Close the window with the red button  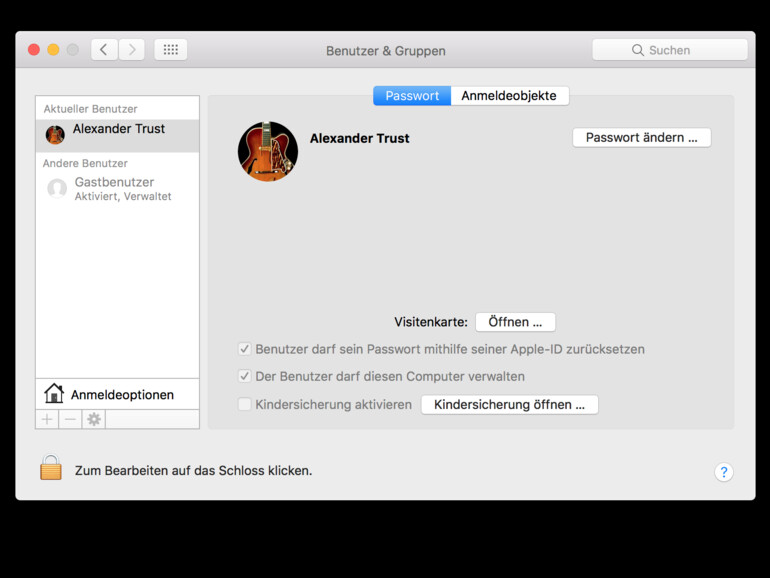pyautogui.click(x=34, y=50)
